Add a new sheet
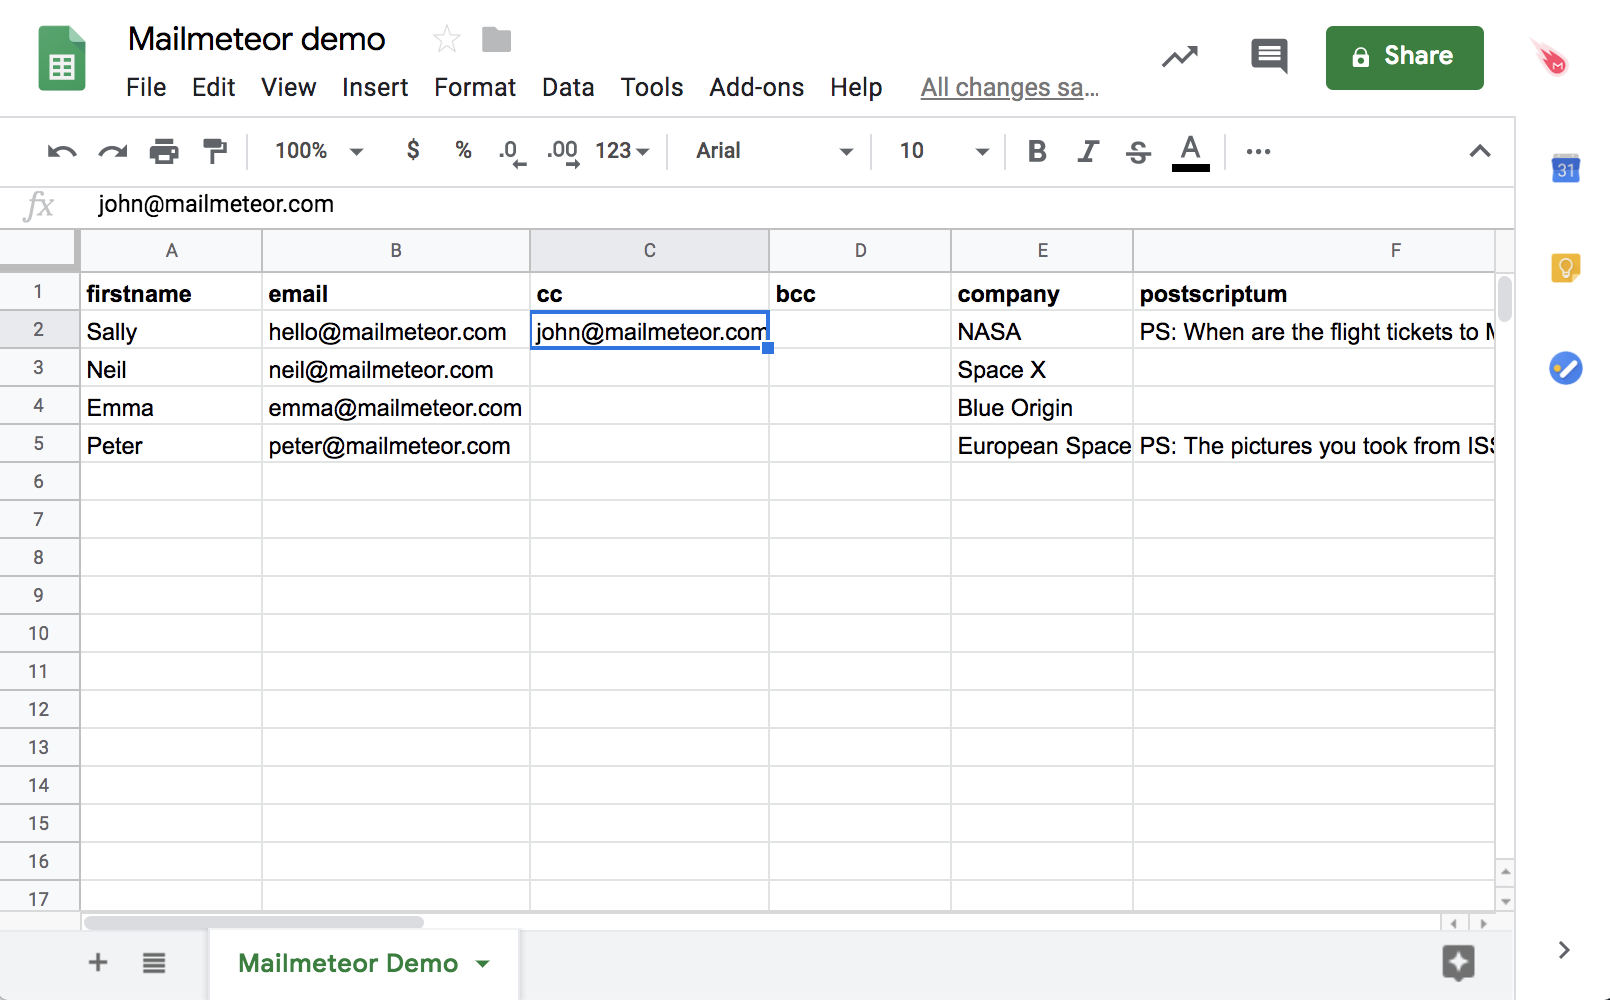The height and width of the screenshot is (1000, 1610). coord(98,962)
